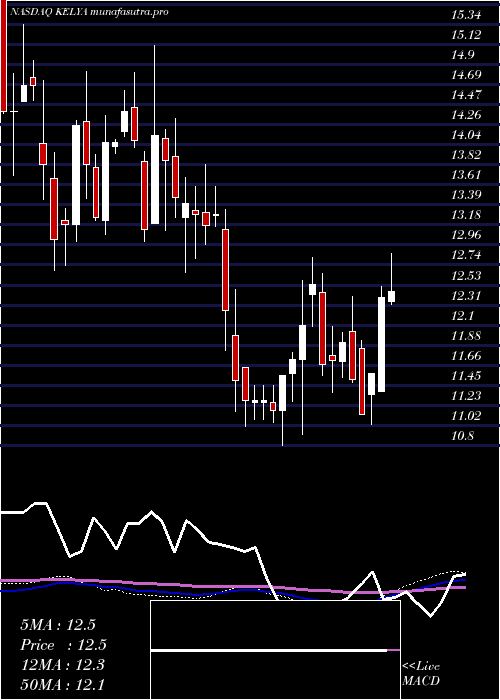Click the 13.39 price axis label
The width and height of the screenshot is (500, 700).
coord(466,195)
